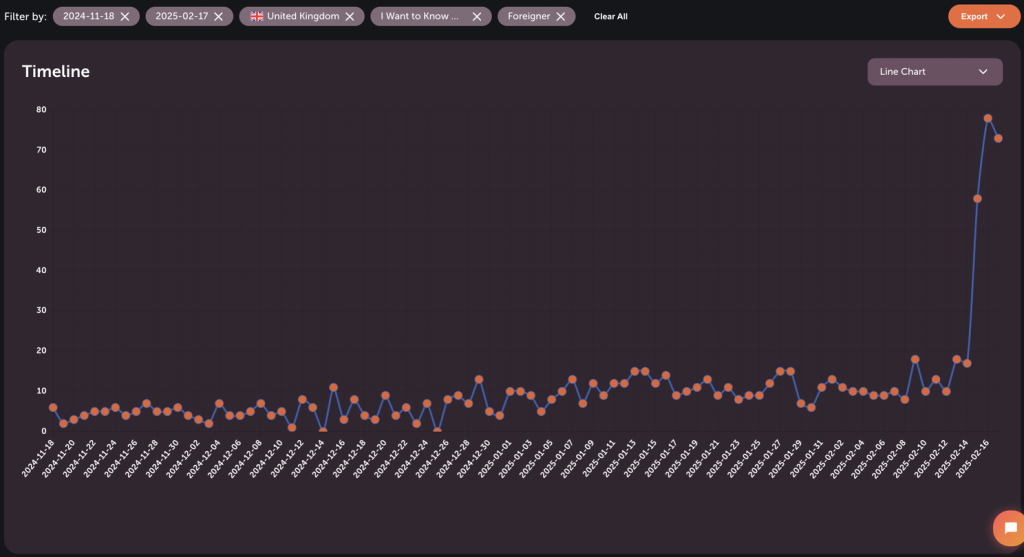This screenshot has height=557, width=1024.
Task: Click the 'Filter by:' label
Action: point(25,16)
